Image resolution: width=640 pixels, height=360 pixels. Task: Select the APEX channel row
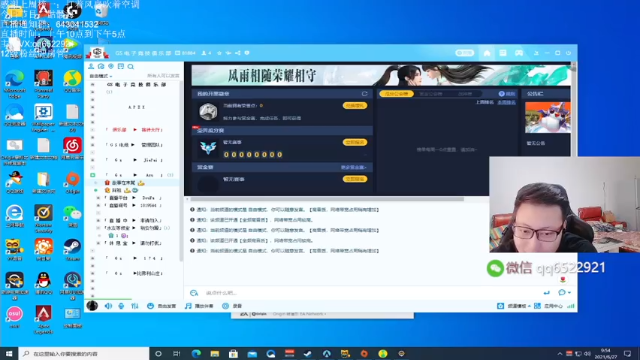coord(136,107)
